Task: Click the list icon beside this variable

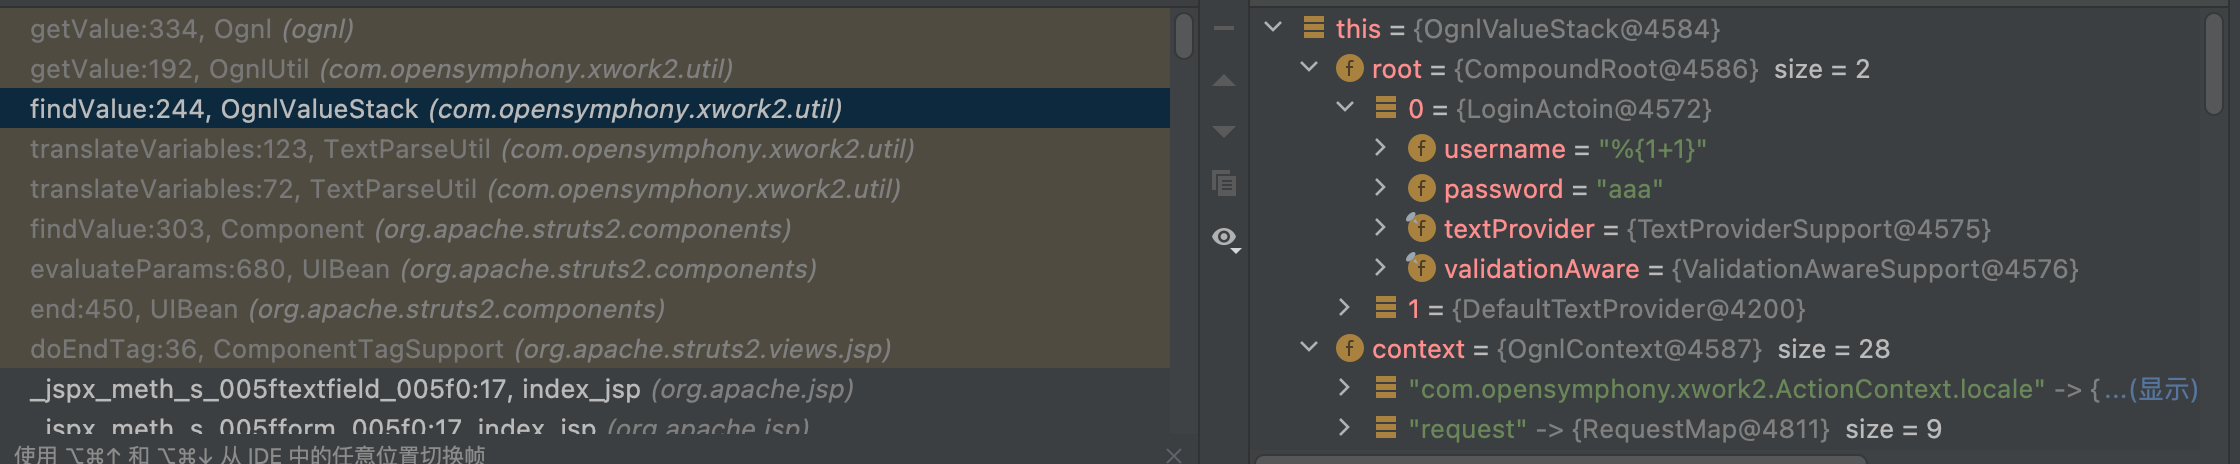Action: (1314, 28)
